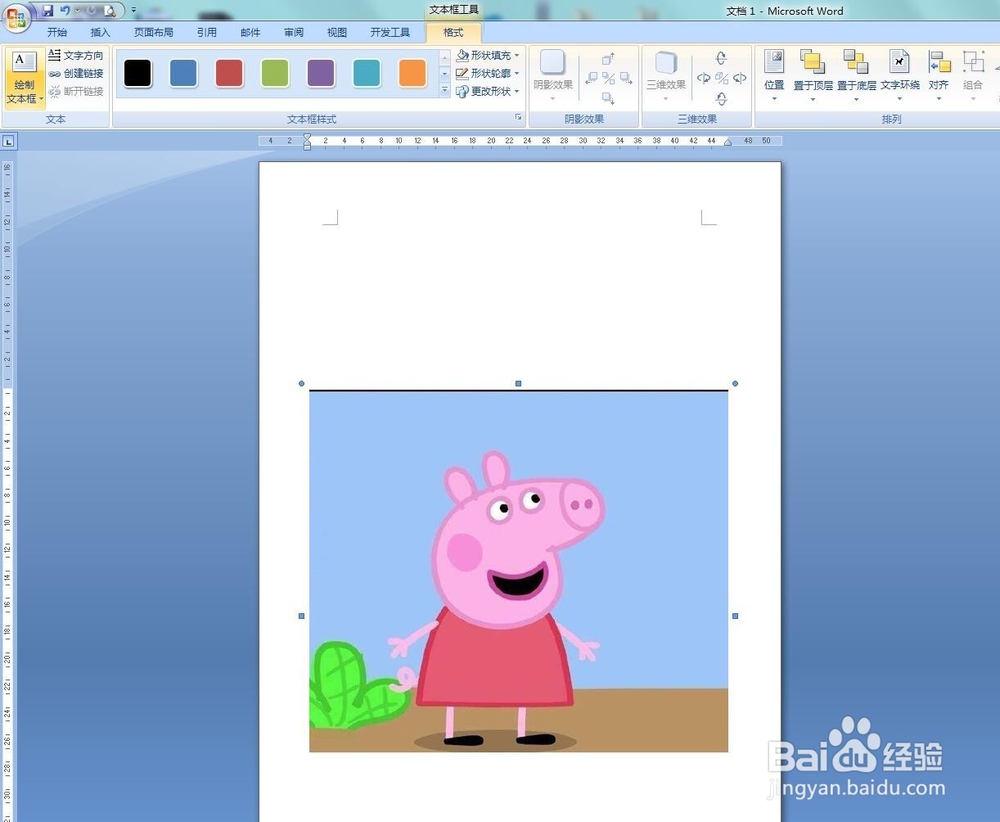Open the 阴影效果 dropdown button
1000x822 pixels.
553,75
